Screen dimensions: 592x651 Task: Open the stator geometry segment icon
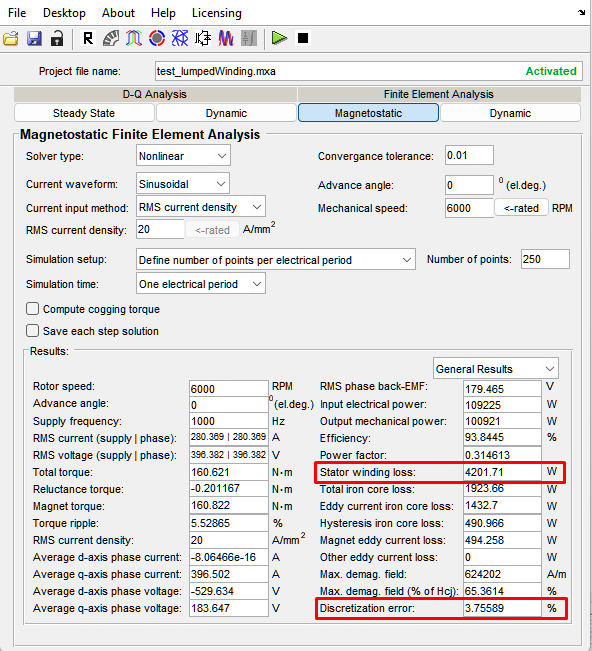coord(111,39)
